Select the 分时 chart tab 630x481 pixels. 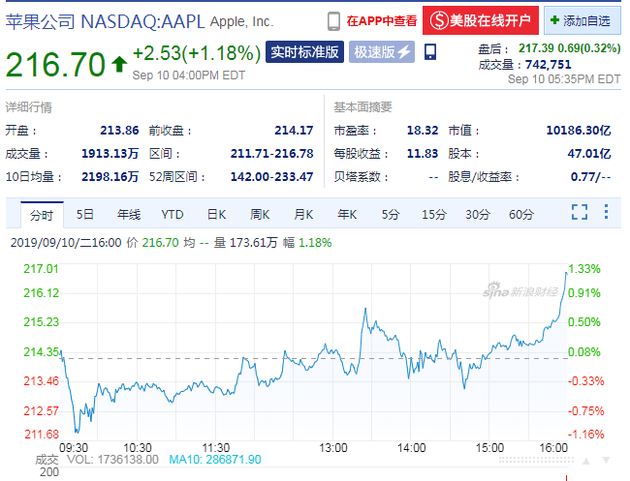pyautogui.click(x=42, y=215)
